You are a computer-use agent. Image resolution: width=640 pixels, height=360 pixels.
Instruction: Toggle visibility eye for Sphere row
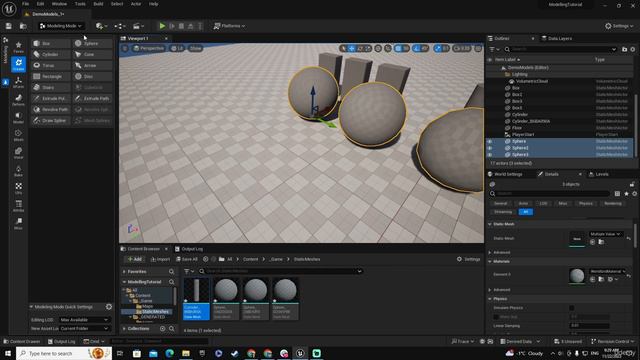point(490,141)
